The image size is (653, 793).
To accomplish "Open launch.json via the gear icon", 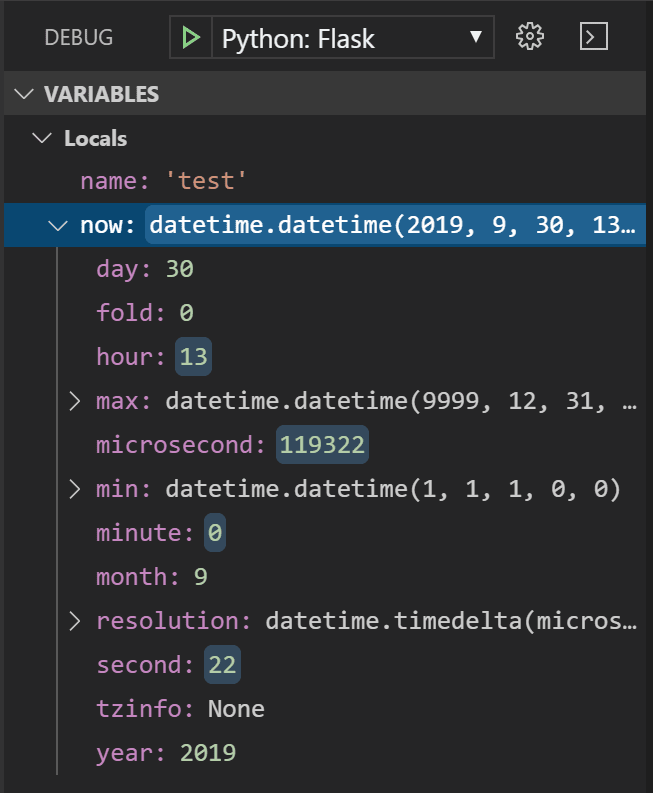I will [x=529, y=38].
